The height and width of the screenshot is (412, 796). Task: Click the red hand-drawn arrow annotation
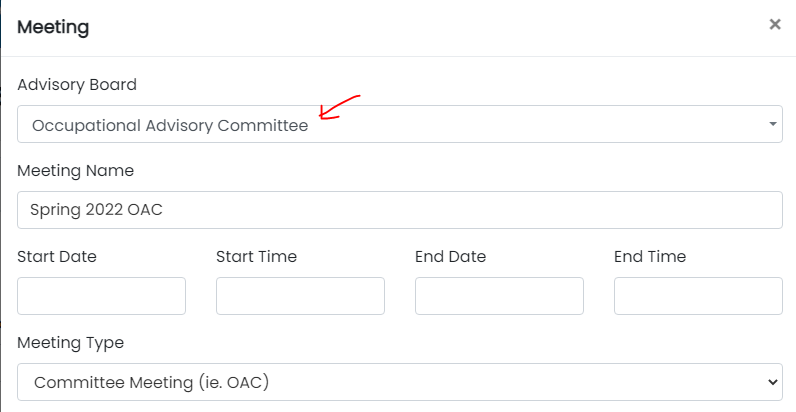pos(336,108)
